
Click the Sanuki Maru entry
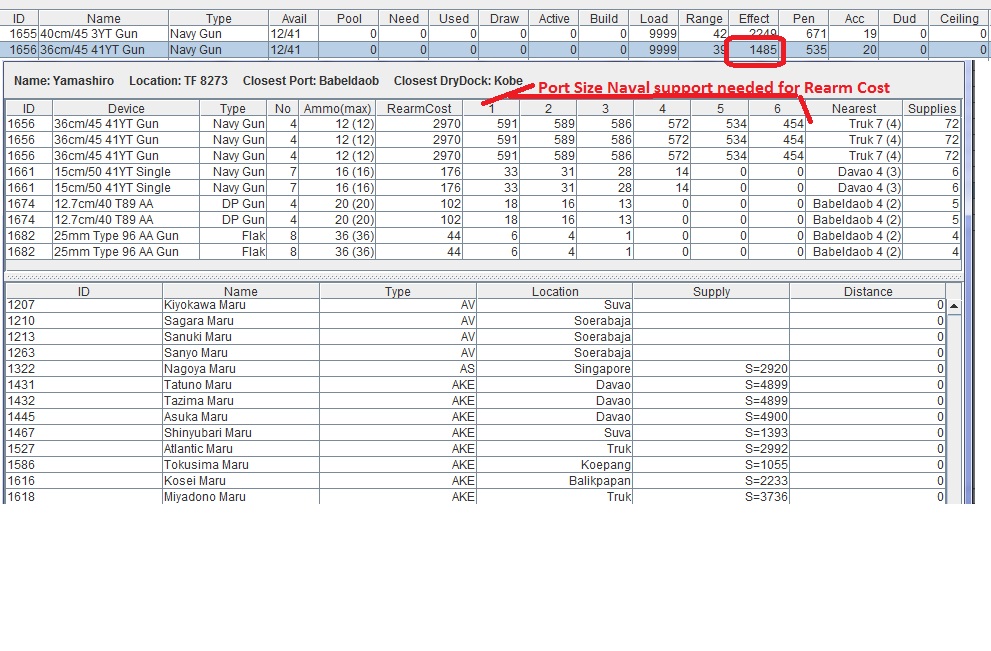(x=476, y=336)
